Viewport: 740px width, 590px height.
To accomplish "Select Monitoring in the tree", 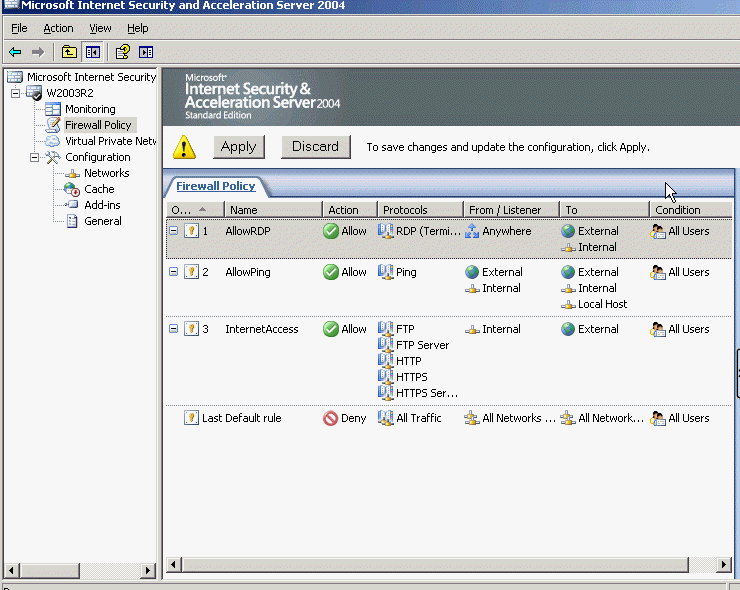I will (x=90, y=109).
